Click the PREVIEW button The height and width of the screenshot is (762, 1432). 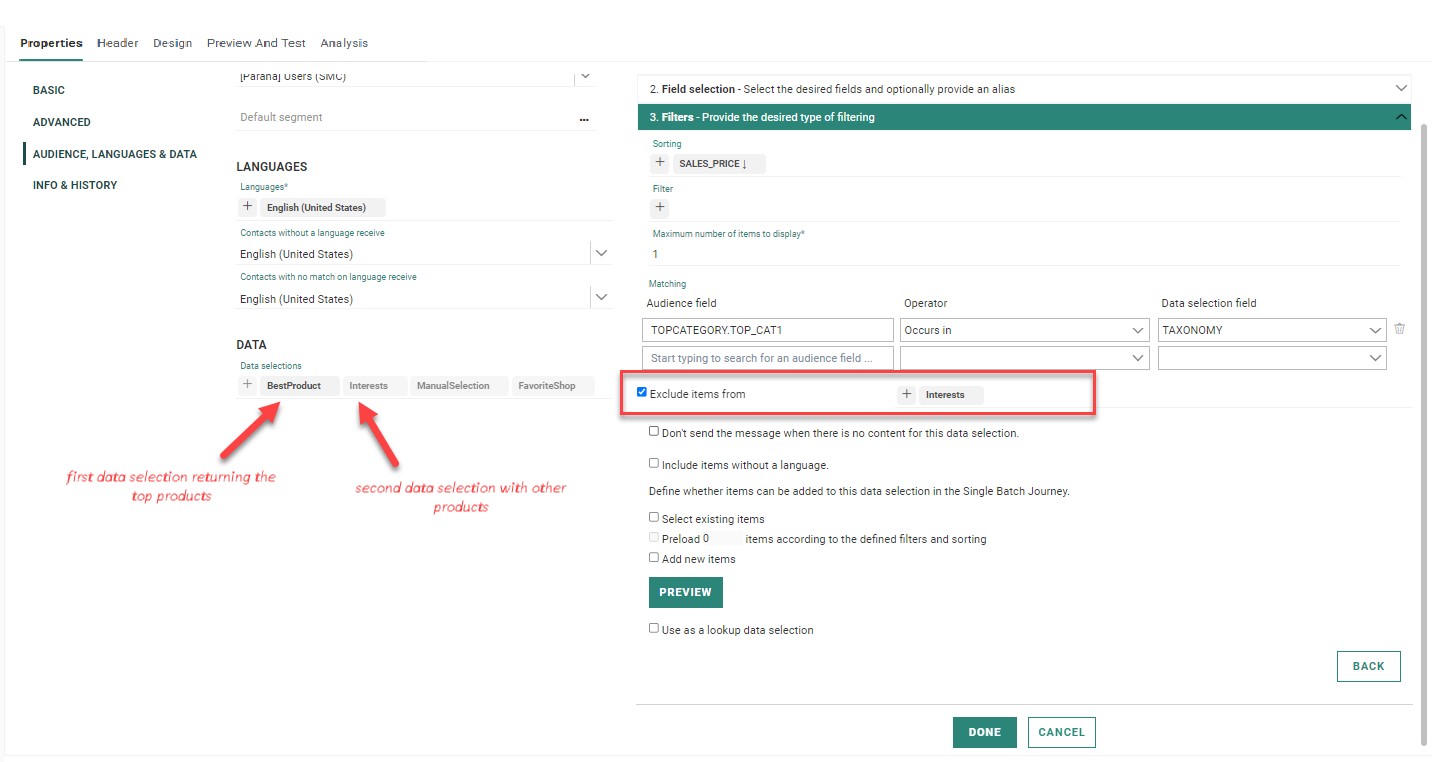(685, 592)
